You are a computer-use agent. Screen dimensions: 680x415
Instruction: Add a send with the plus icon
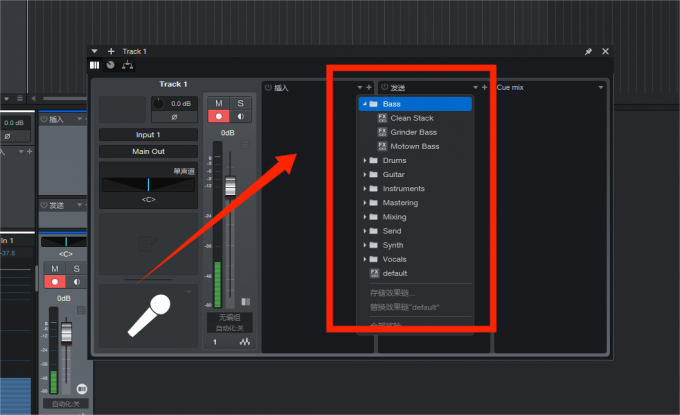click(x=484, y=87)
